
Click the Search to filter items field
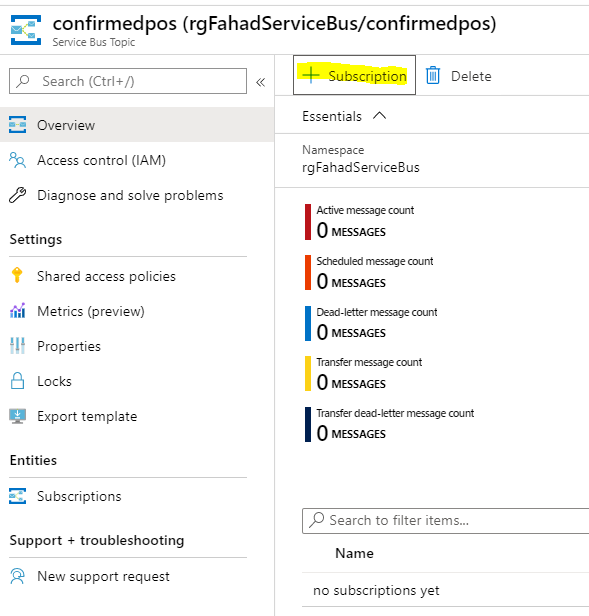click(x=445, y=521)
